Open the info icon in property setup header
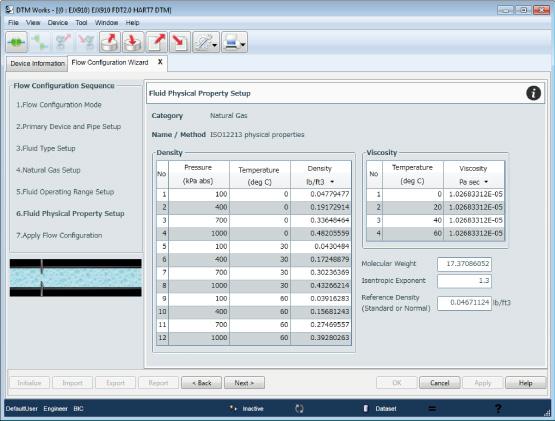555x421 pixels. point(533,93)
